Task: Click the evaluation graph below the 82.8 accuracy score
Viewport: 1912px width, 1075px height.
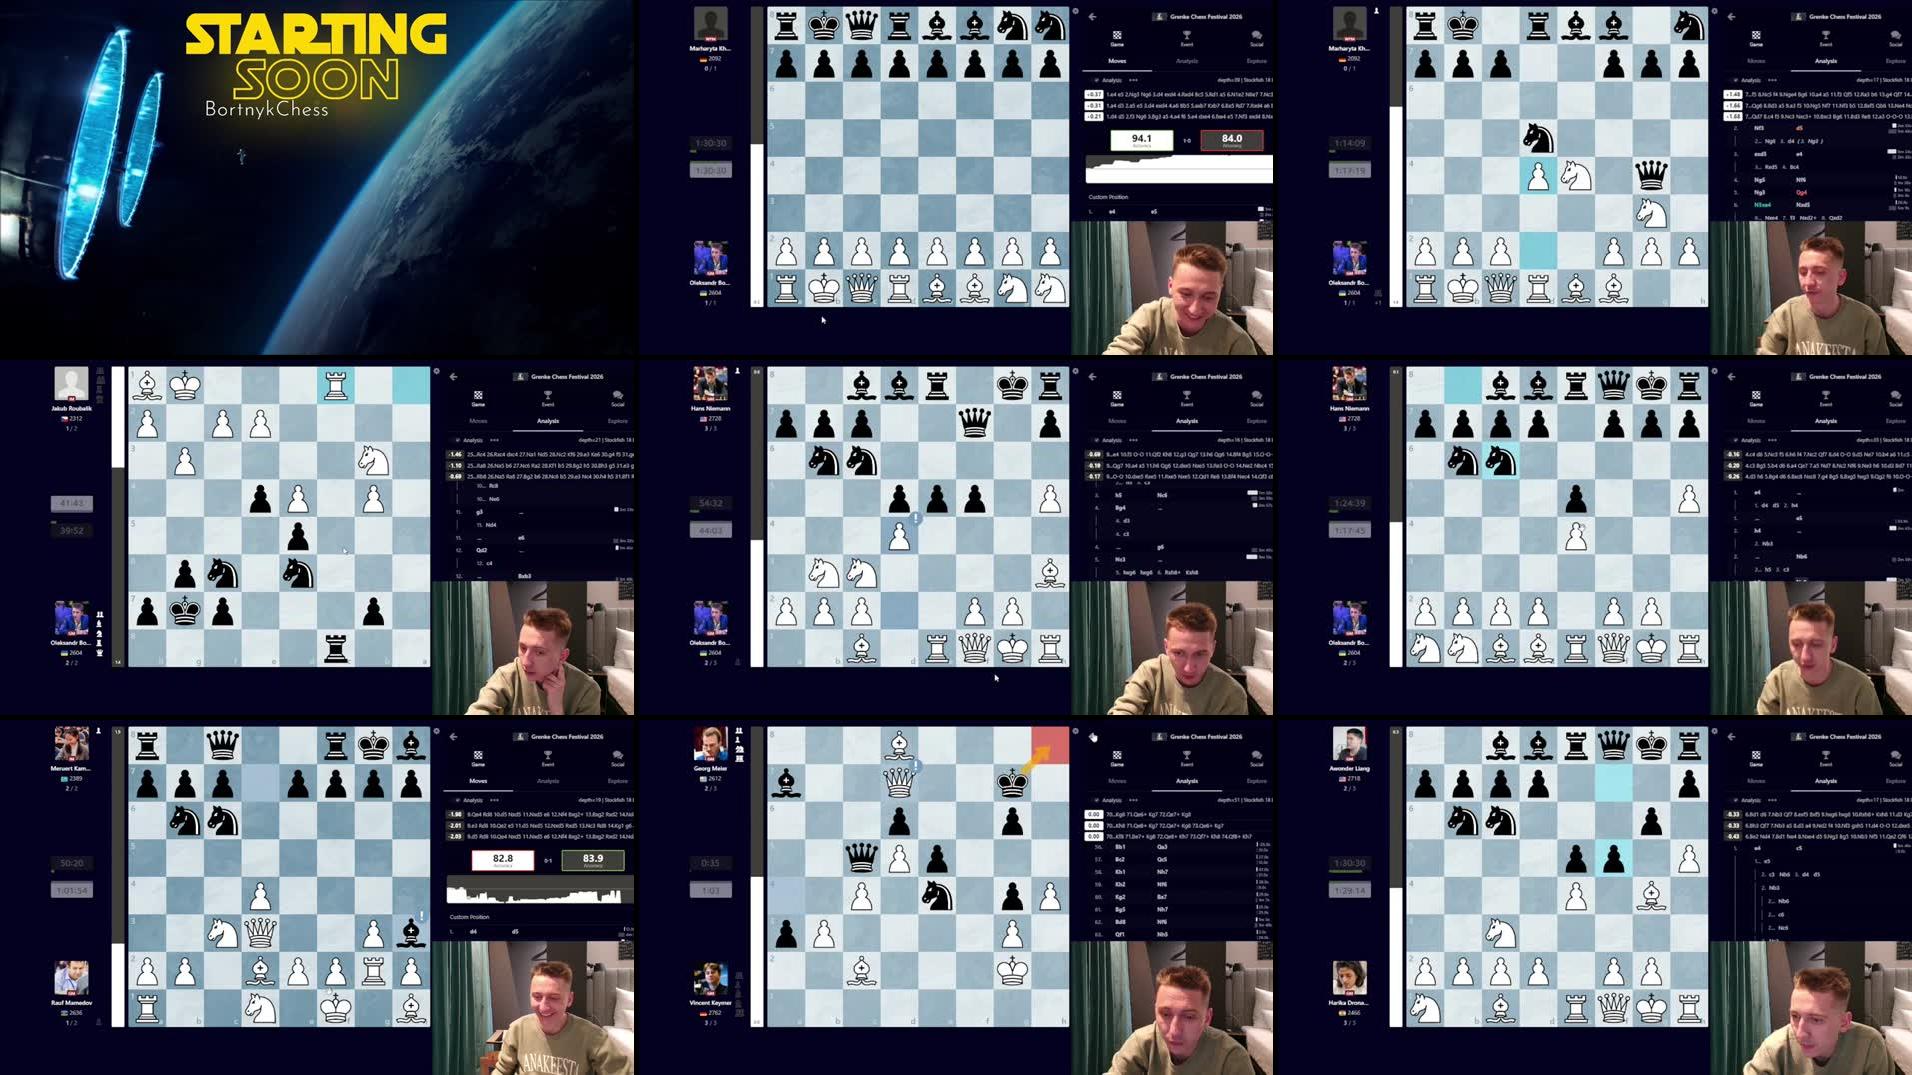Action: click(x=540, y=890)
